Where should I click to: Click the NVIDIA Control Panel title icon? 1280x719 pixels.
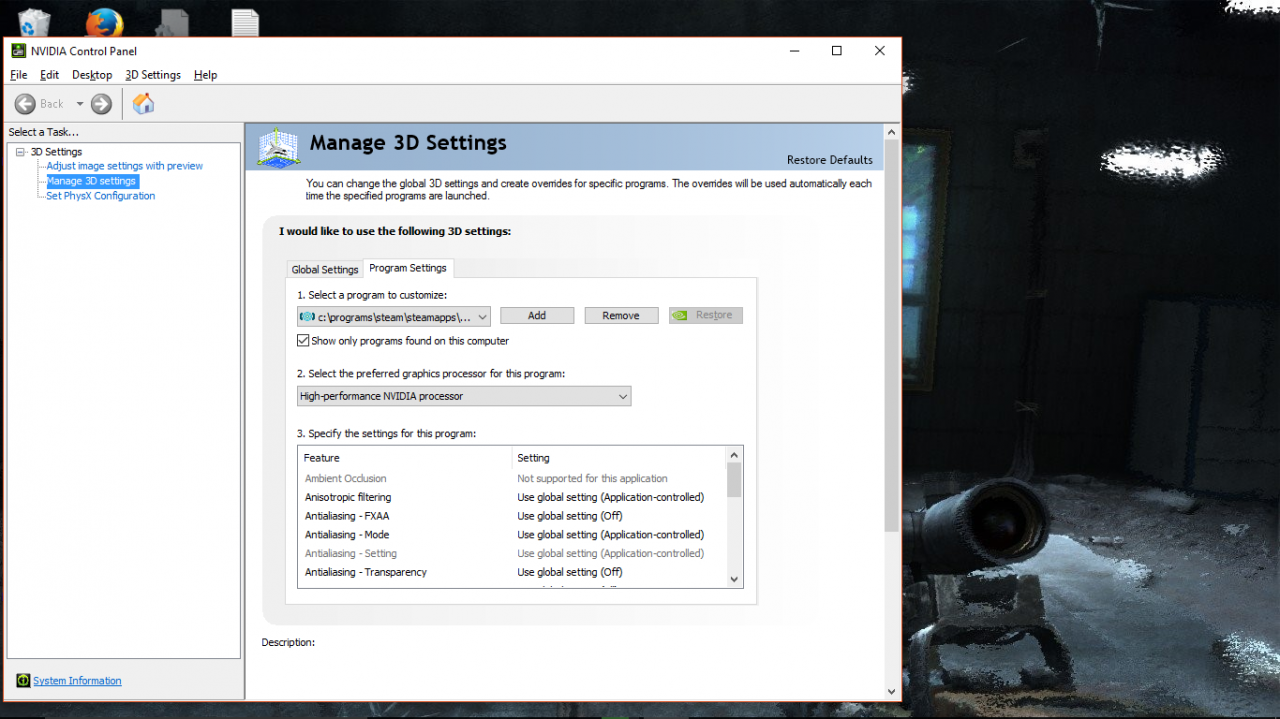click(x=19, y=51)
